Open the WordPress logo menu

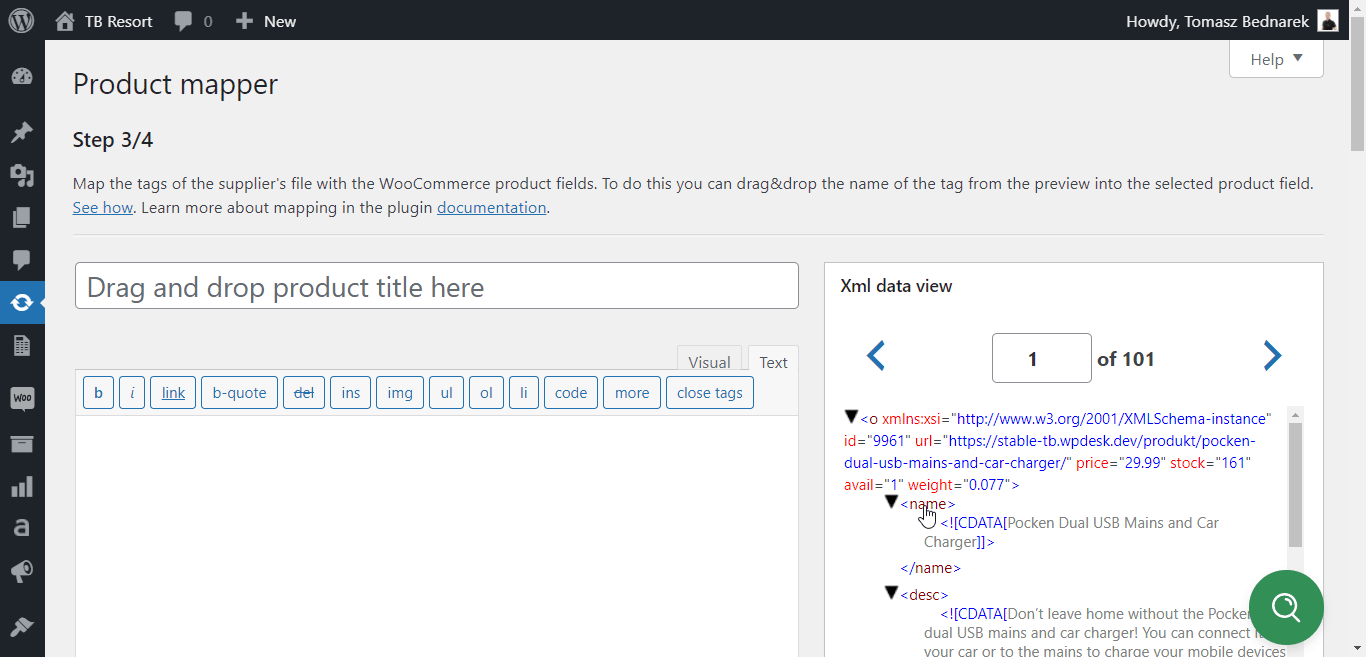(x=21, y=20)
